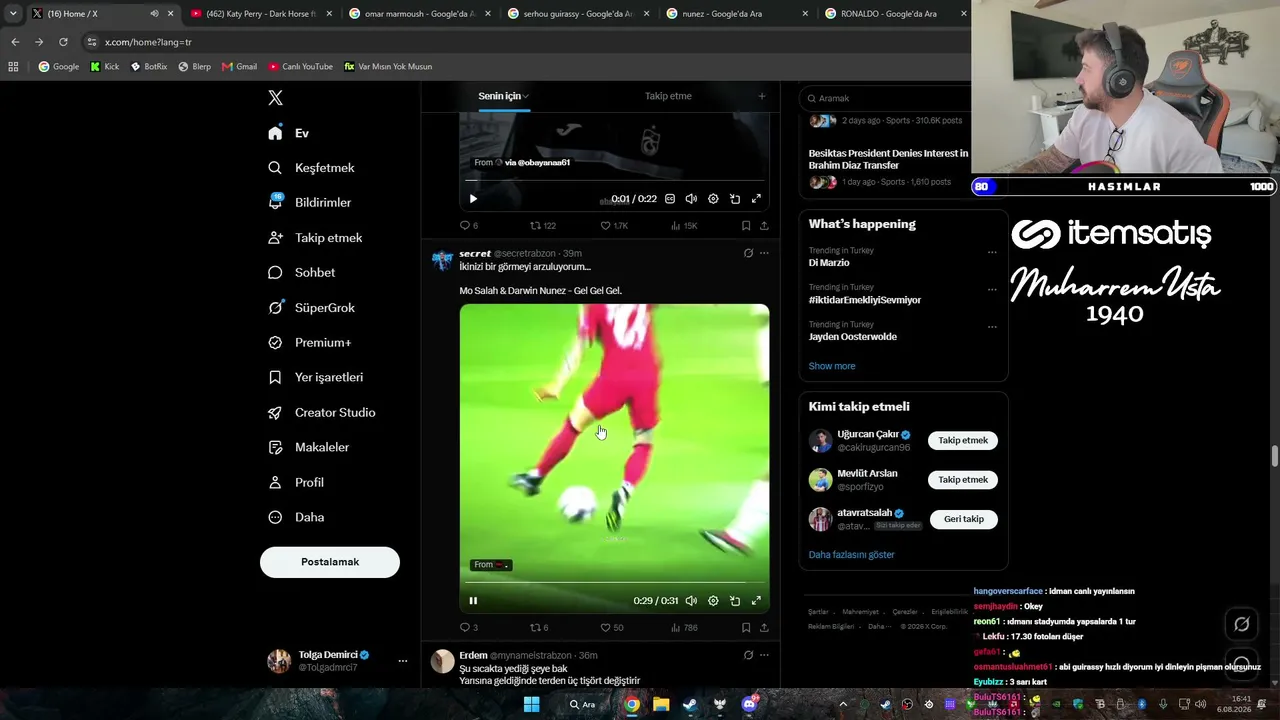Mute the X browser tab audio
The height and width of the screenshot is (720, 1280).
pyautogui.click(x=154, y=14)
